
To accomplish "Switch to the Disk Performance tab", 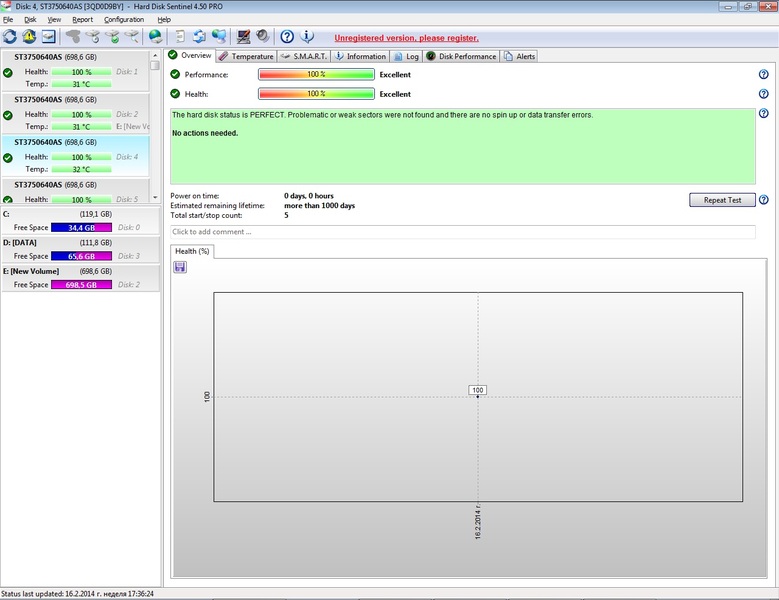I will tap(461, 56).
